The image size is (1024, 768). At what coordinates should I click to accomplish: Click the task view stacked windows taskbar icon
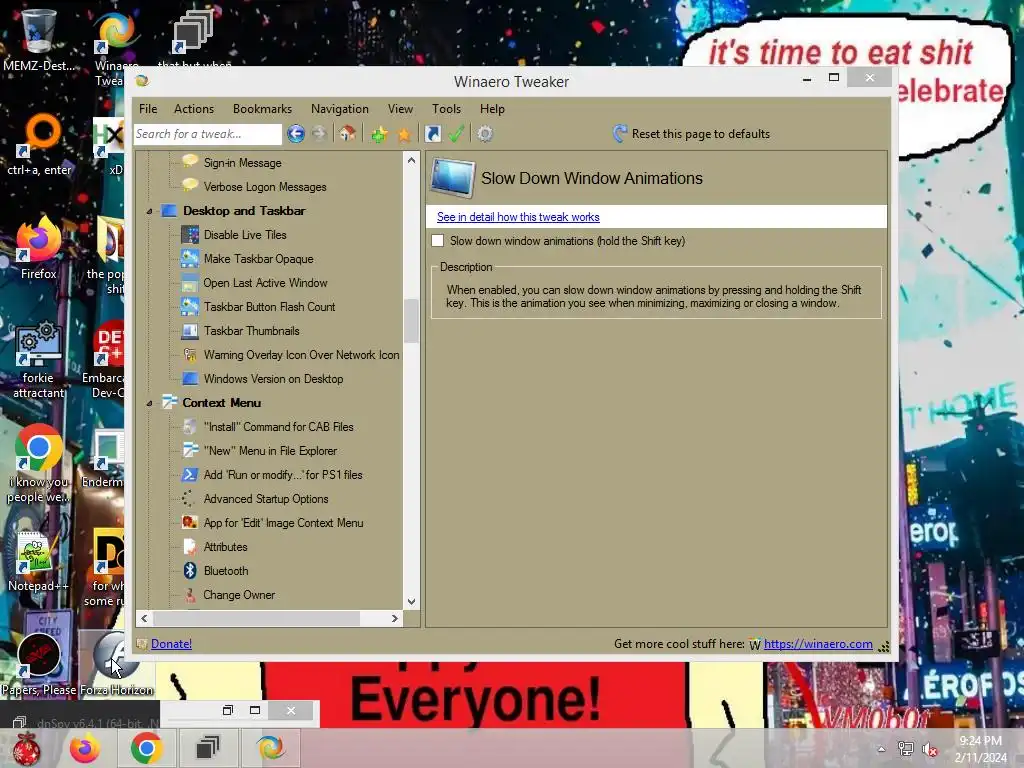(208, 748)
